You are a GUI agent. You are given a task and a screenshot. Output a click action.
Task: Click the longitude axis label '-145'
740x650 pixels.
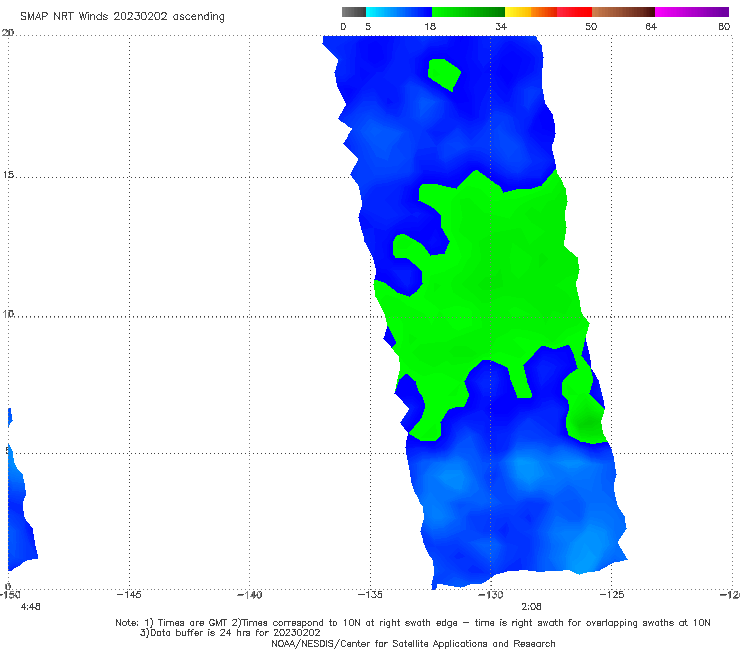pyautogui.click(x=129, y=595)
